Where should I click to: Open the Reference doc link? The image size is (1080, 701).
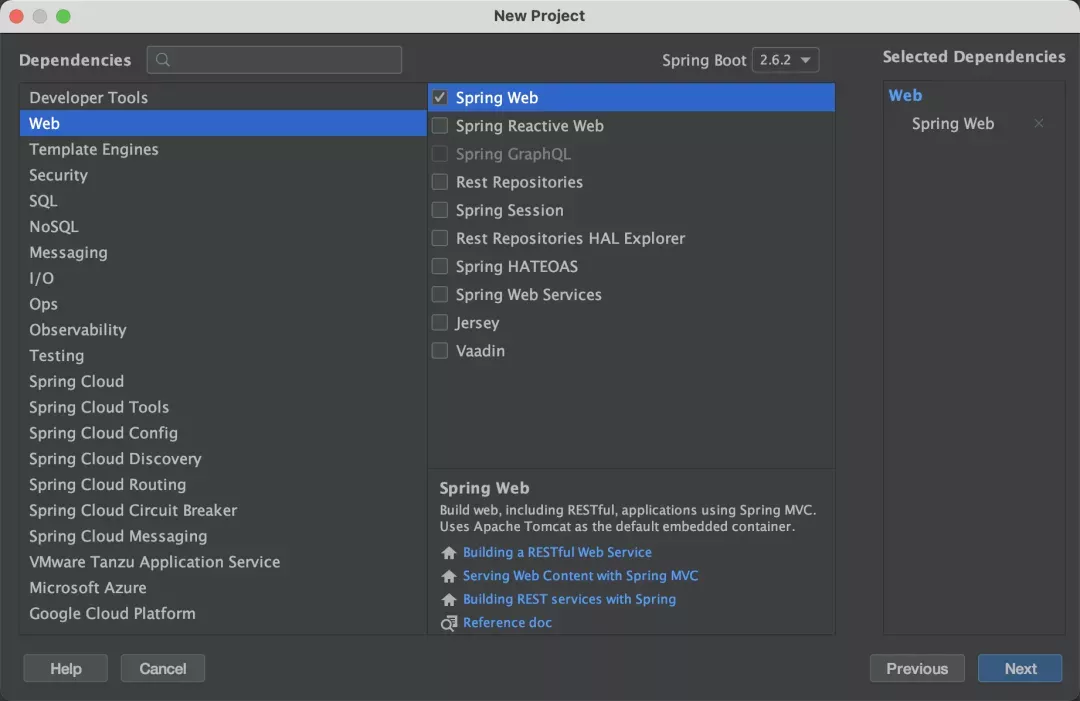[508, 622]
